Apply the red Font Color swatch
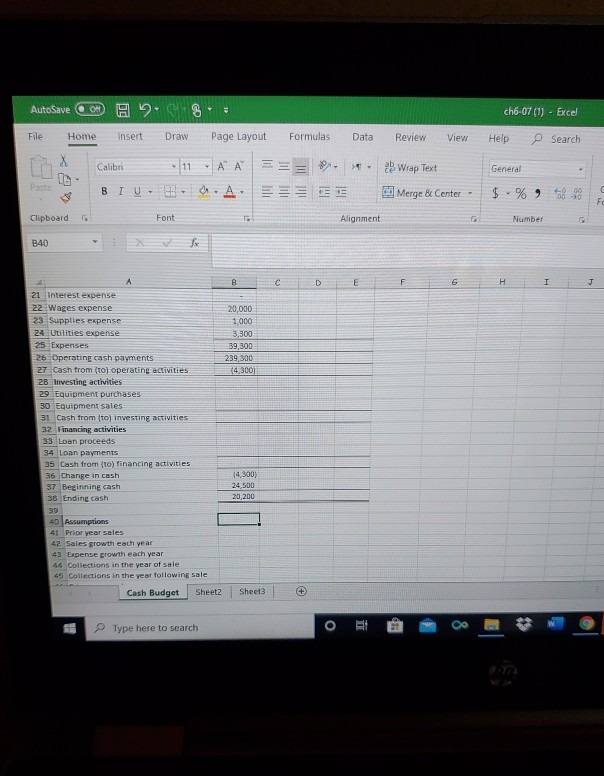The height and width of the screenshot is (776, 604). 229,191
